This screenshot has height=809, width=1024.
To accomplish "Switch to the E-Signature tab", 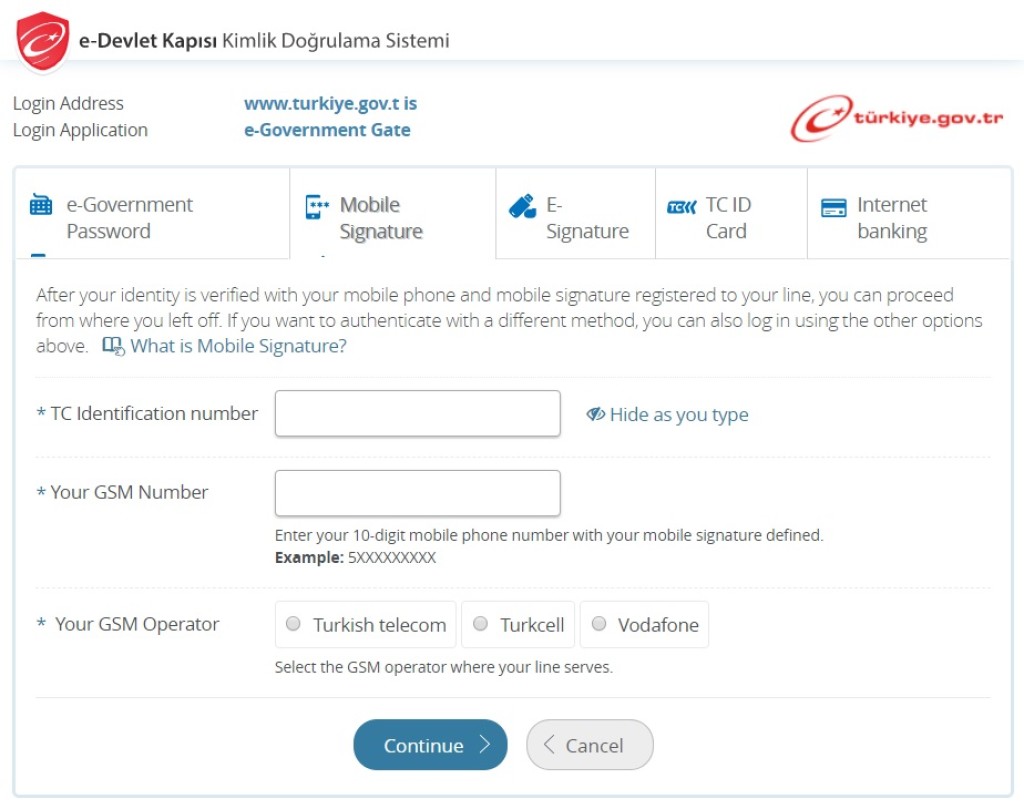I will (x=586, y=218).
